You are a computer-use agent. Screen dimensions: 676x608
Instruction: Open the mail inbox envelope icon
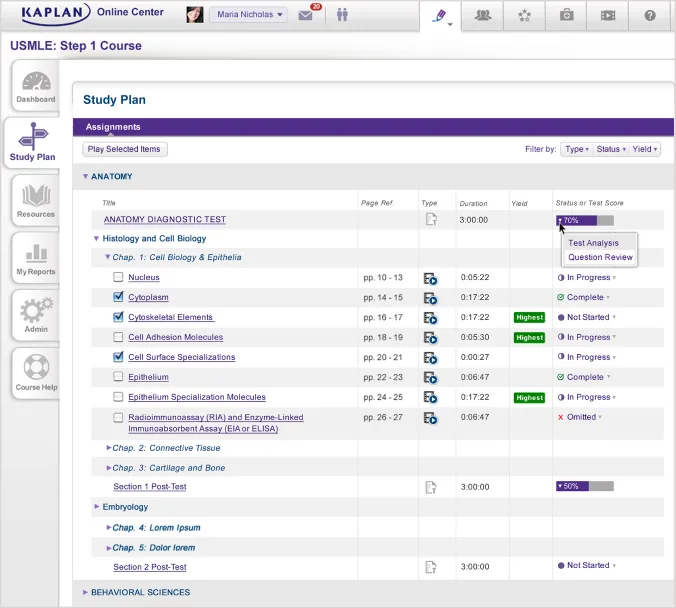(x=305, y=15)
